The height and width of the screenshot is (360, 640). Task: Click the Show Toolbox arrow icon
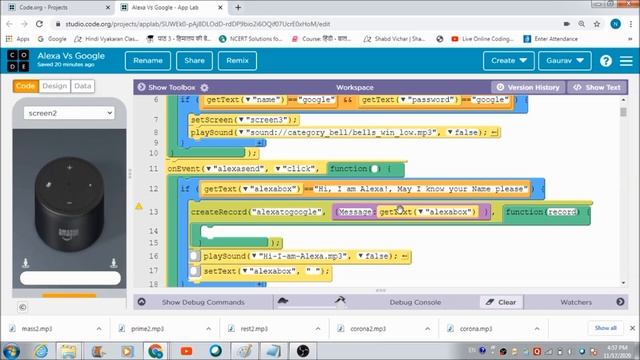(141, 87)
